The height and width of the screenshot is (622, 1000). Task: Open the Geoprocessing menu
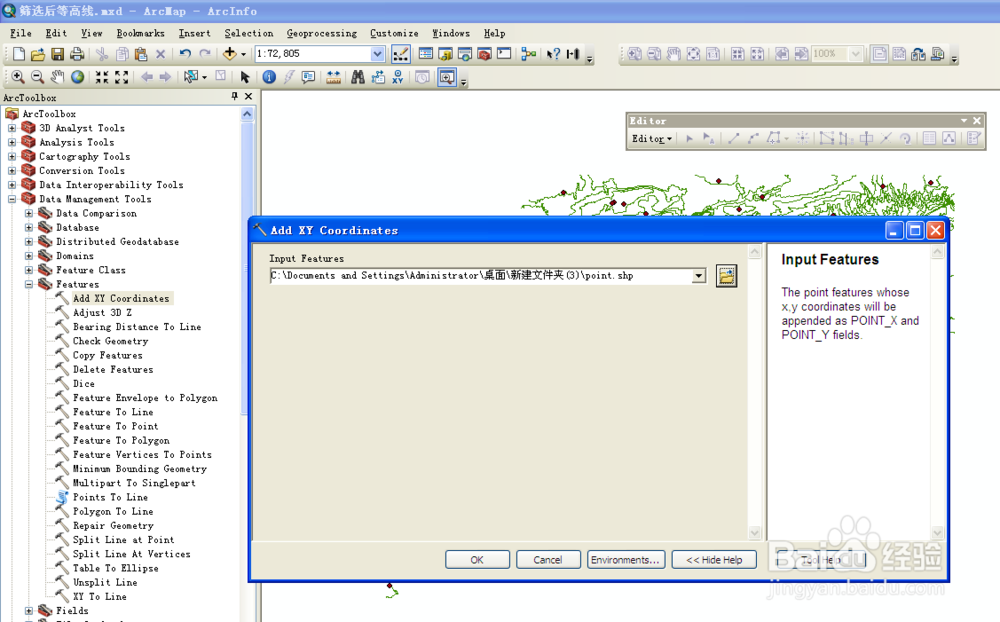322,33
